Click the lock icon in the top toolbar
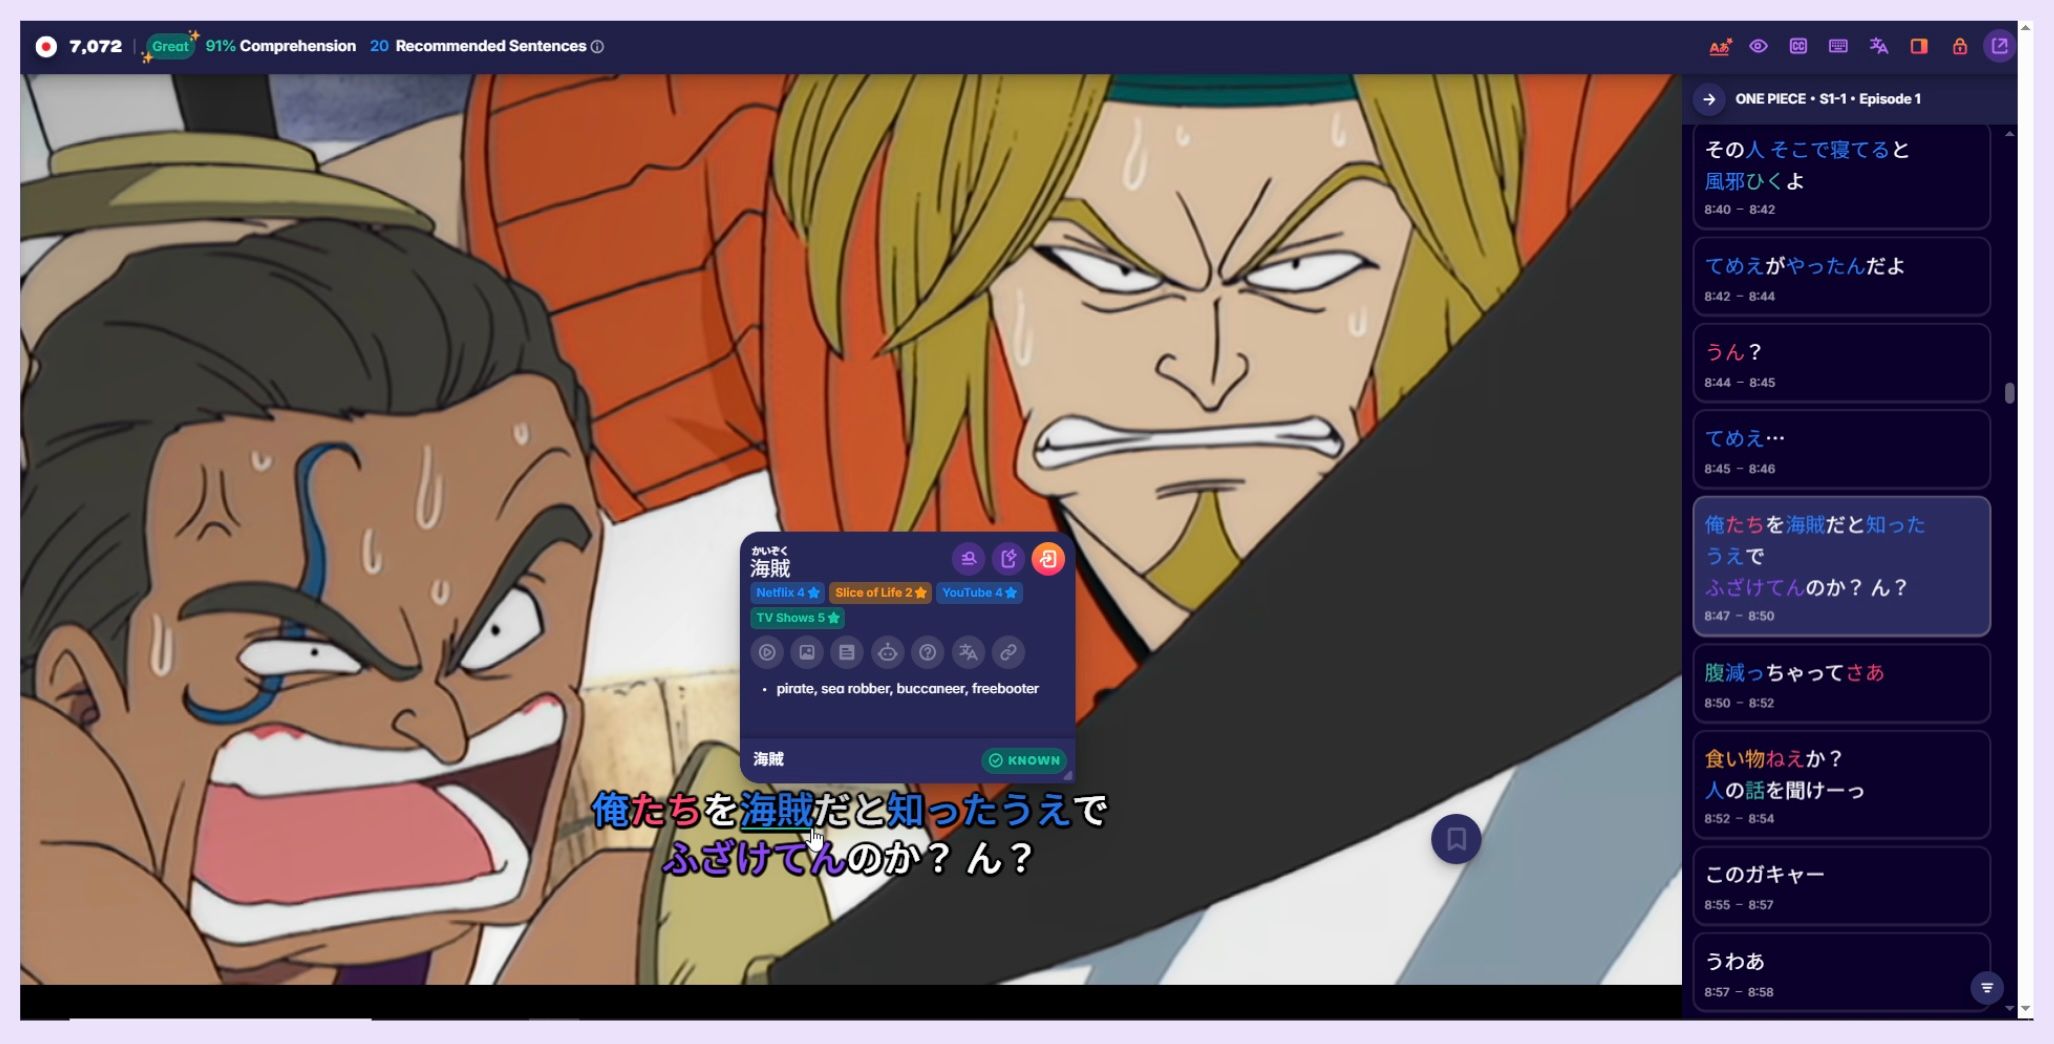Image resolution: width=2054 pixels, height=1044 pixels. tap(1959, 46)
